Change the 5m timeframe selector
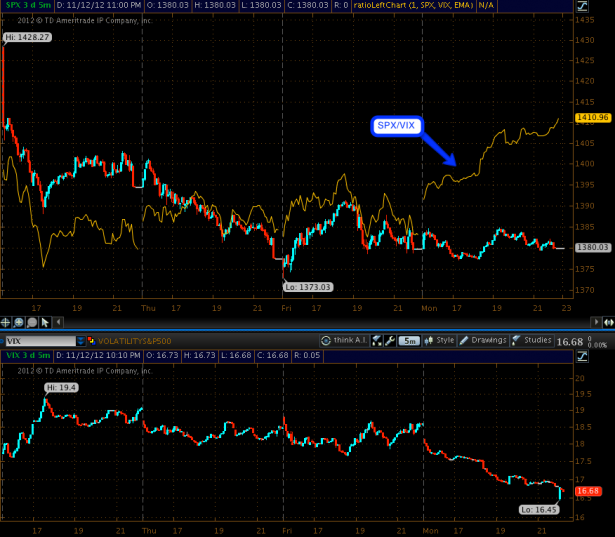 (409, 340)
